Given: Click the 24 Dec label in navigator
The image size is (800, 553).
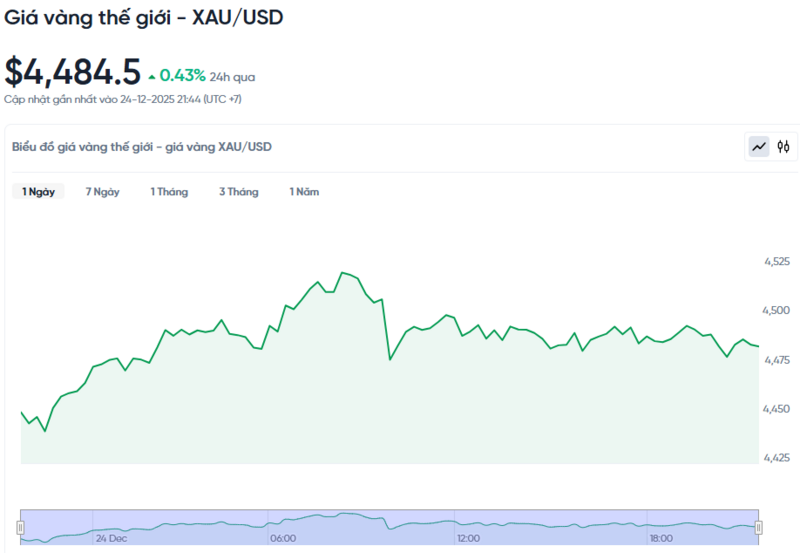Looking at the screenshot, I should pyautogui.click(x=111, y=538).
